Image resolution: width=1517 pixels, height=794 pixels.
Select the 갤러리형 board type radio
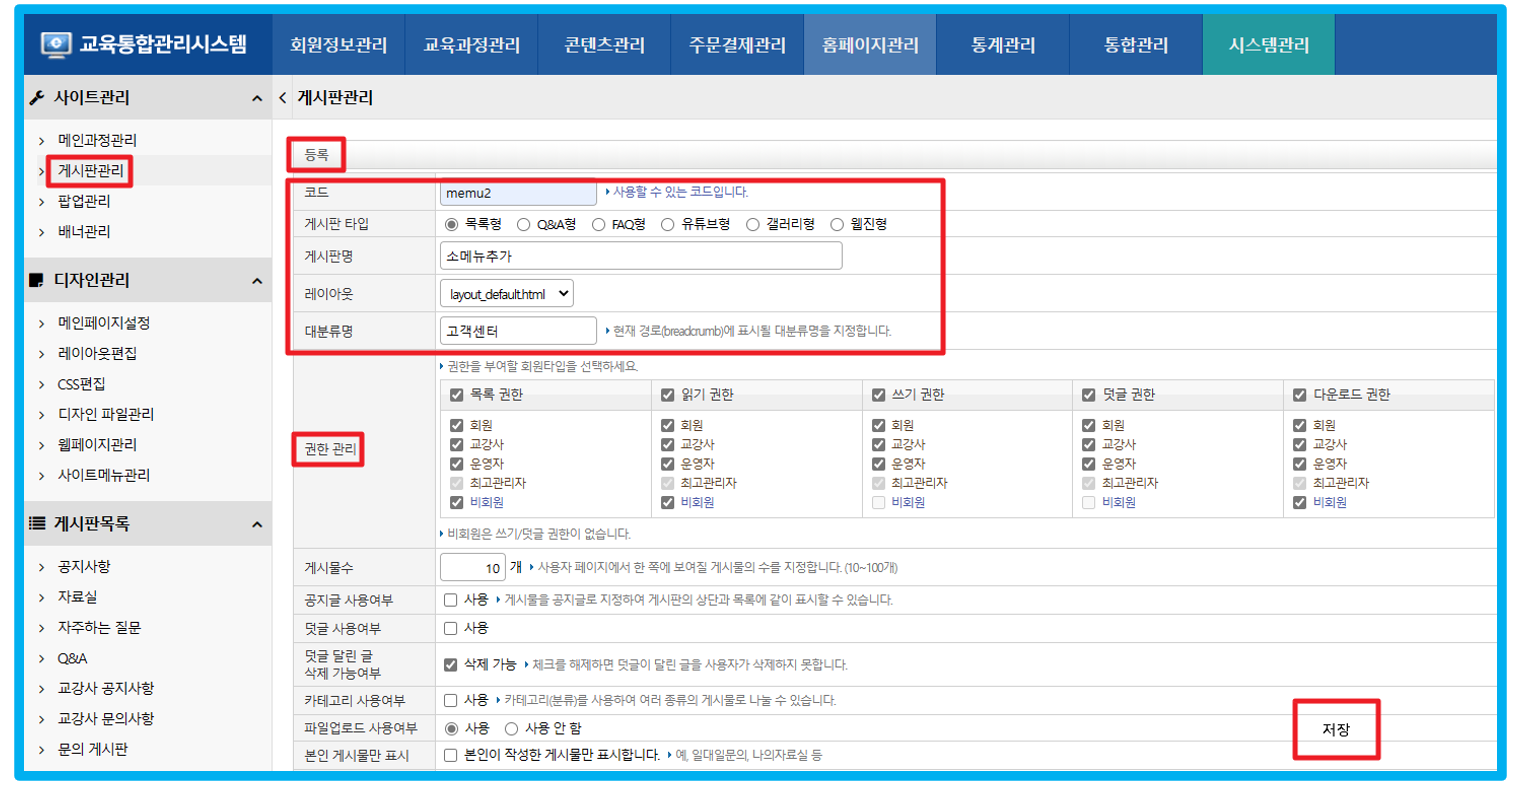pyautogui.click(x=753, y=225)
